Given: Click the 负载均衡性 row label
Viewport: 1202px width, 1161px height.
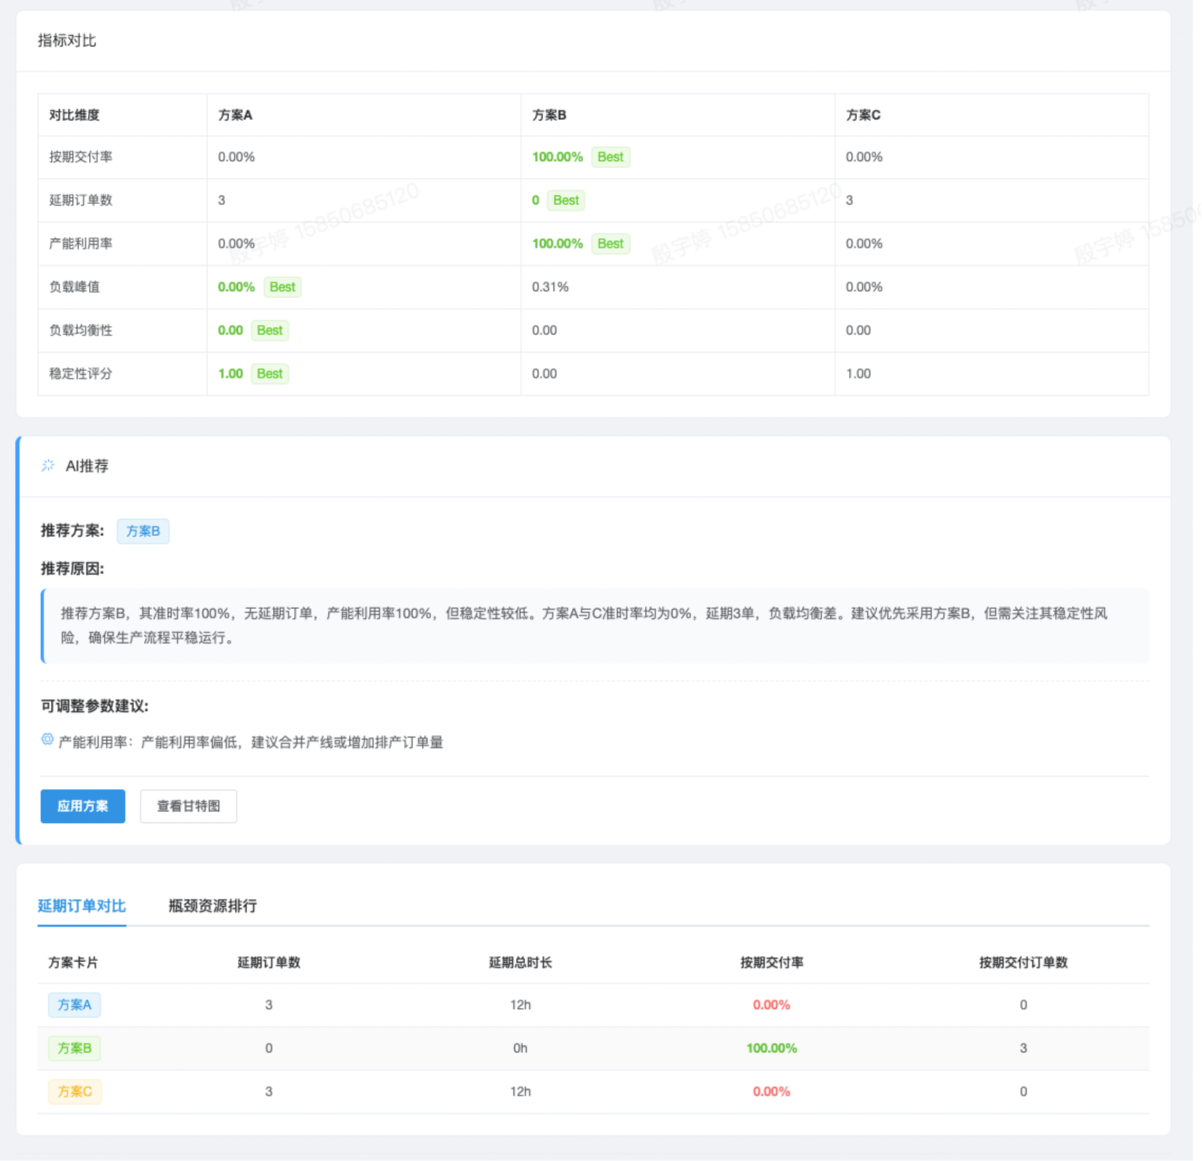Looking at the screenshot, I should 81,330.
